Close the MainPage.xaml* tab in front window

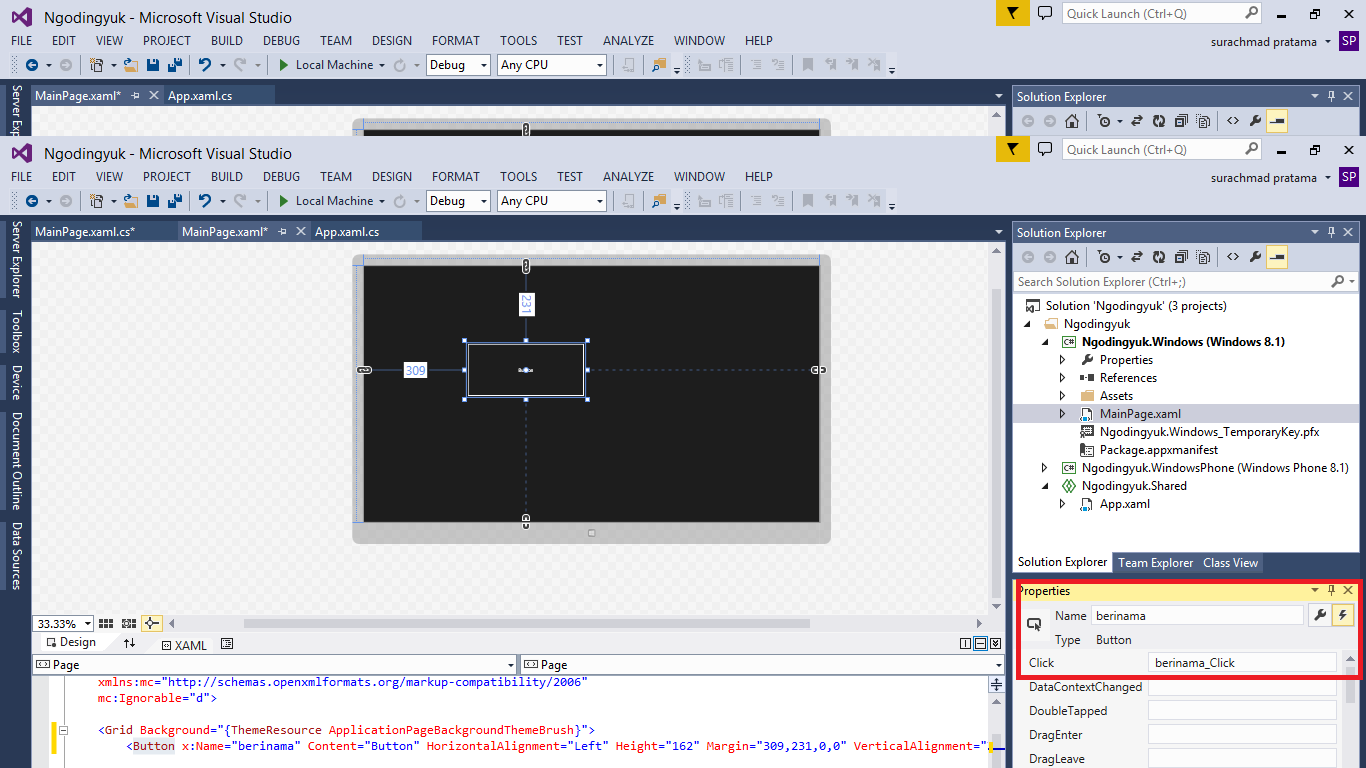point(299,232)
